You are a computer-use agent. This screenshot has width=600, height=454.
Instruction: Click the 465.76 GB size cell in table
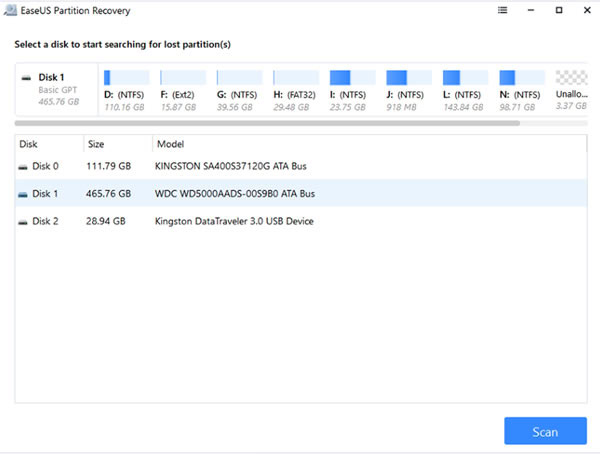pos(109,194)
